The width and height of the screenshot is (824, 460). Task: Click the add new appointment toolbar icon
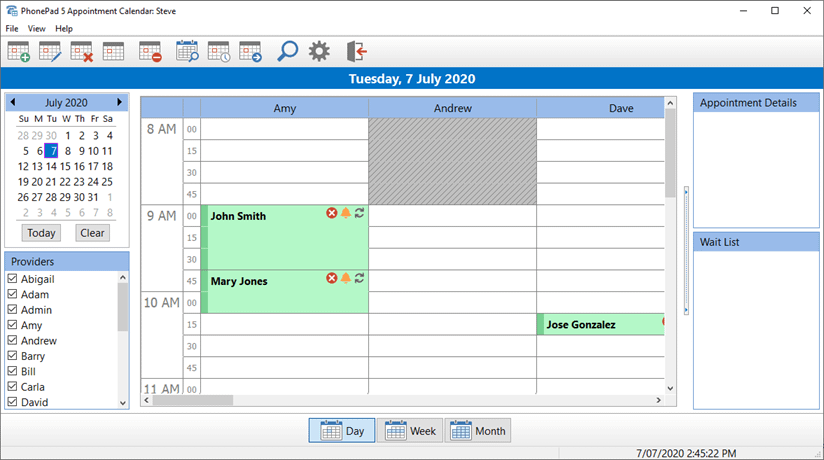[19, 52]
